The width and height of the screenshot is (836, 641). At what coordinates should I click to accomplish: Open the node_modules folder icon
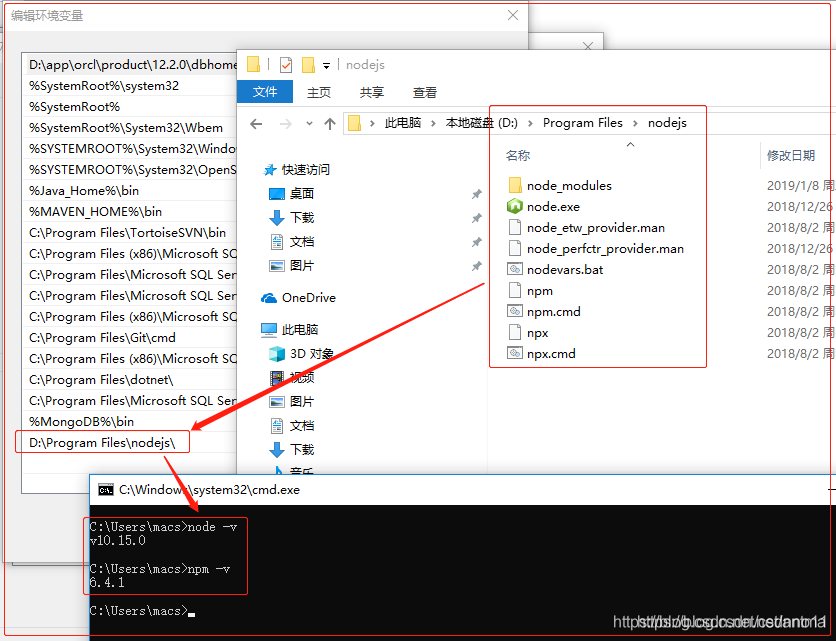tap(515, 185)
